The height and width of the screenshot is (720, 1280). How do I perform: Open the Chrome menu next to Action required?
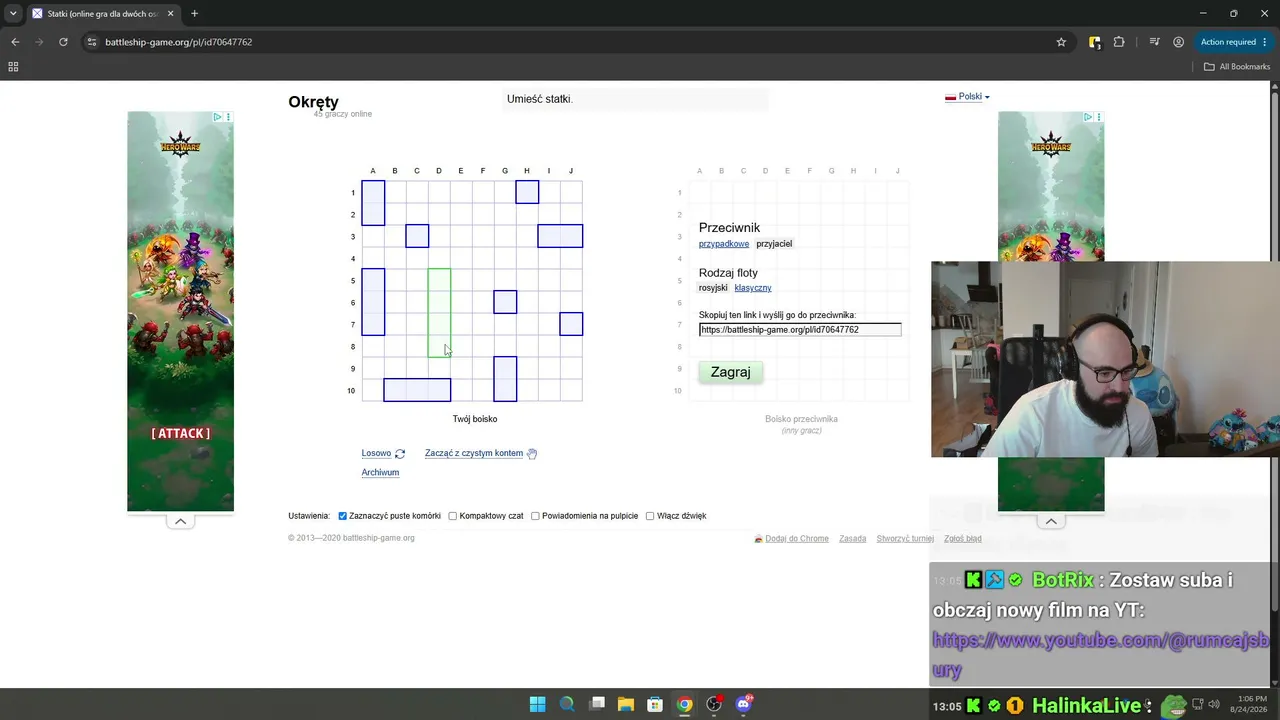pyautogui.click(x=1265, y=42)
